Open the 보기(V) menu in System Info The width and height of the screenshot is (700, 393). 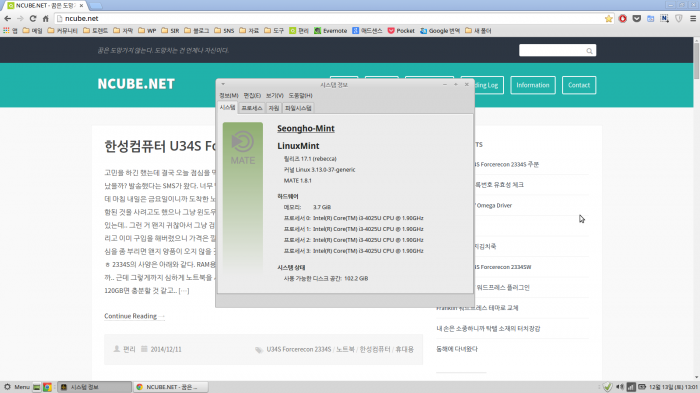pyautogui.click(x=275, y=96)
